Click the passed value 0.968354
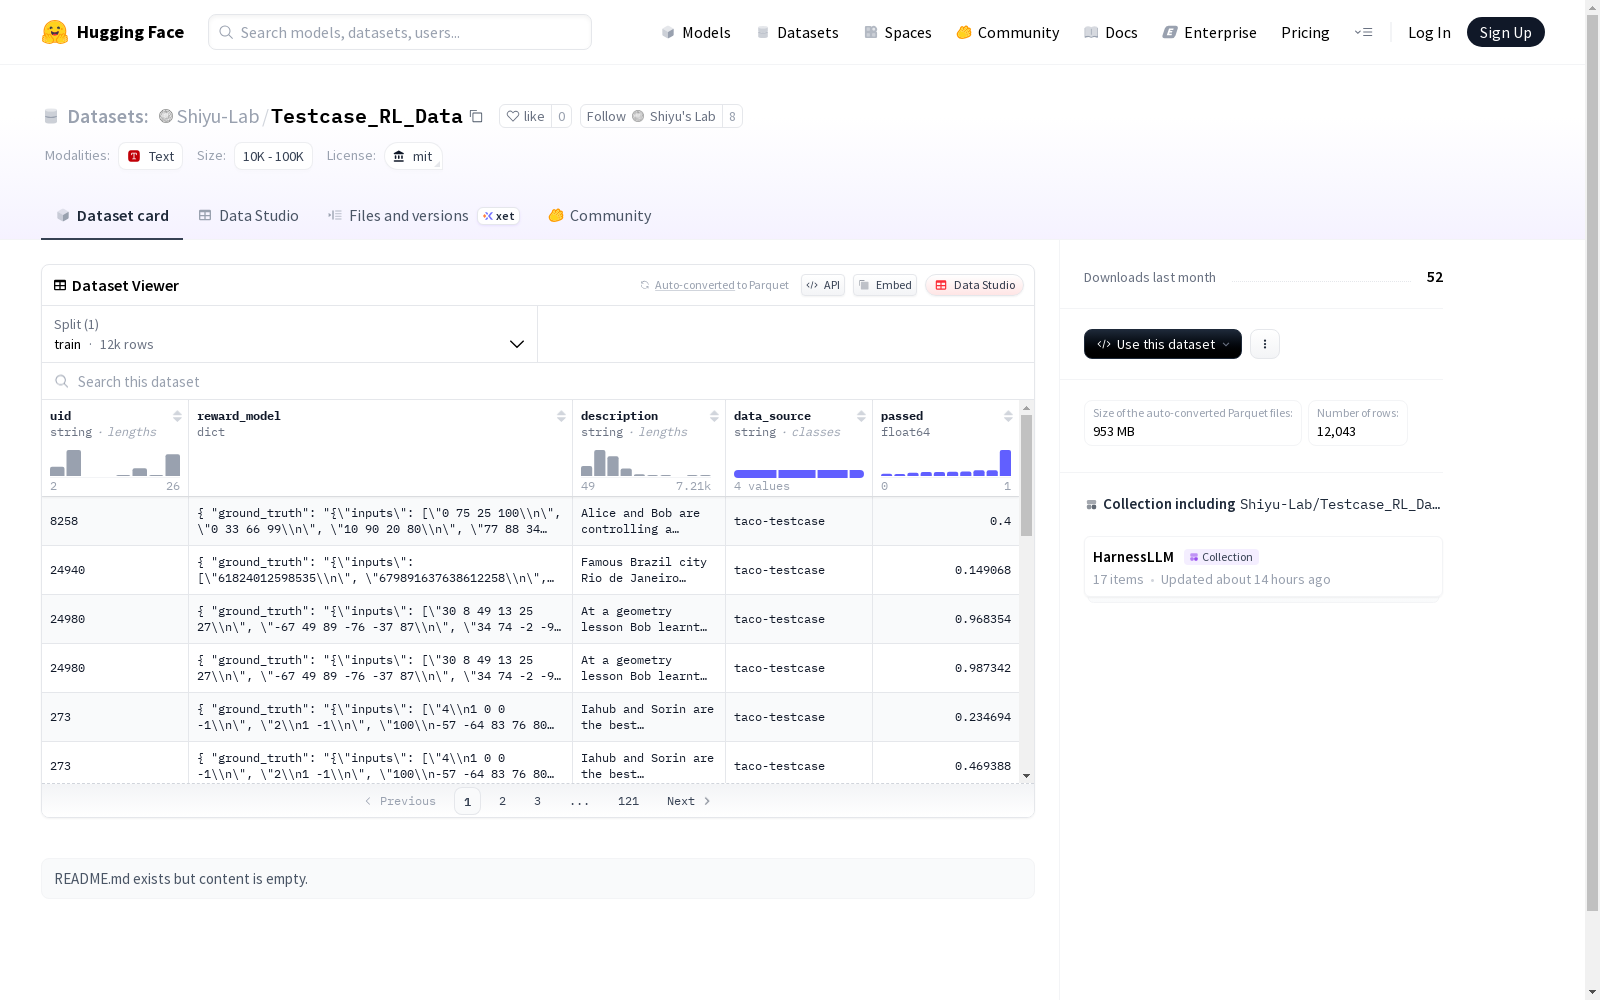 click(982, 619)
